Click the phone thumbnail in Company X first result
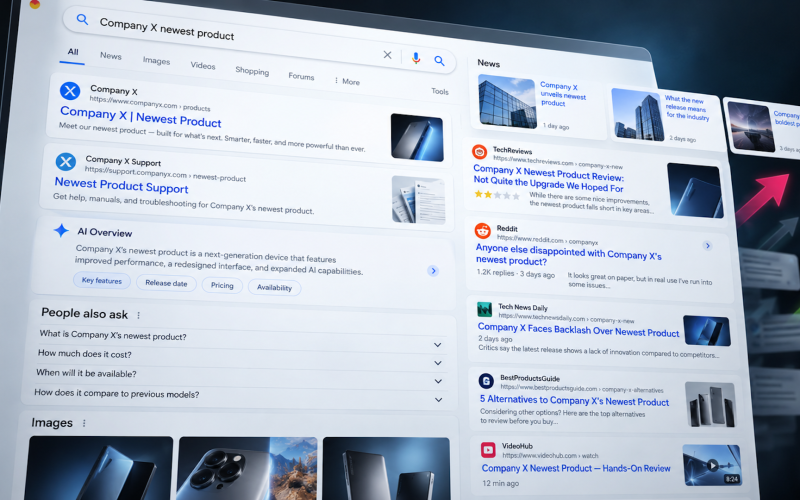The width and height of the screenshot is (800, 500). (x=417, y=138)
